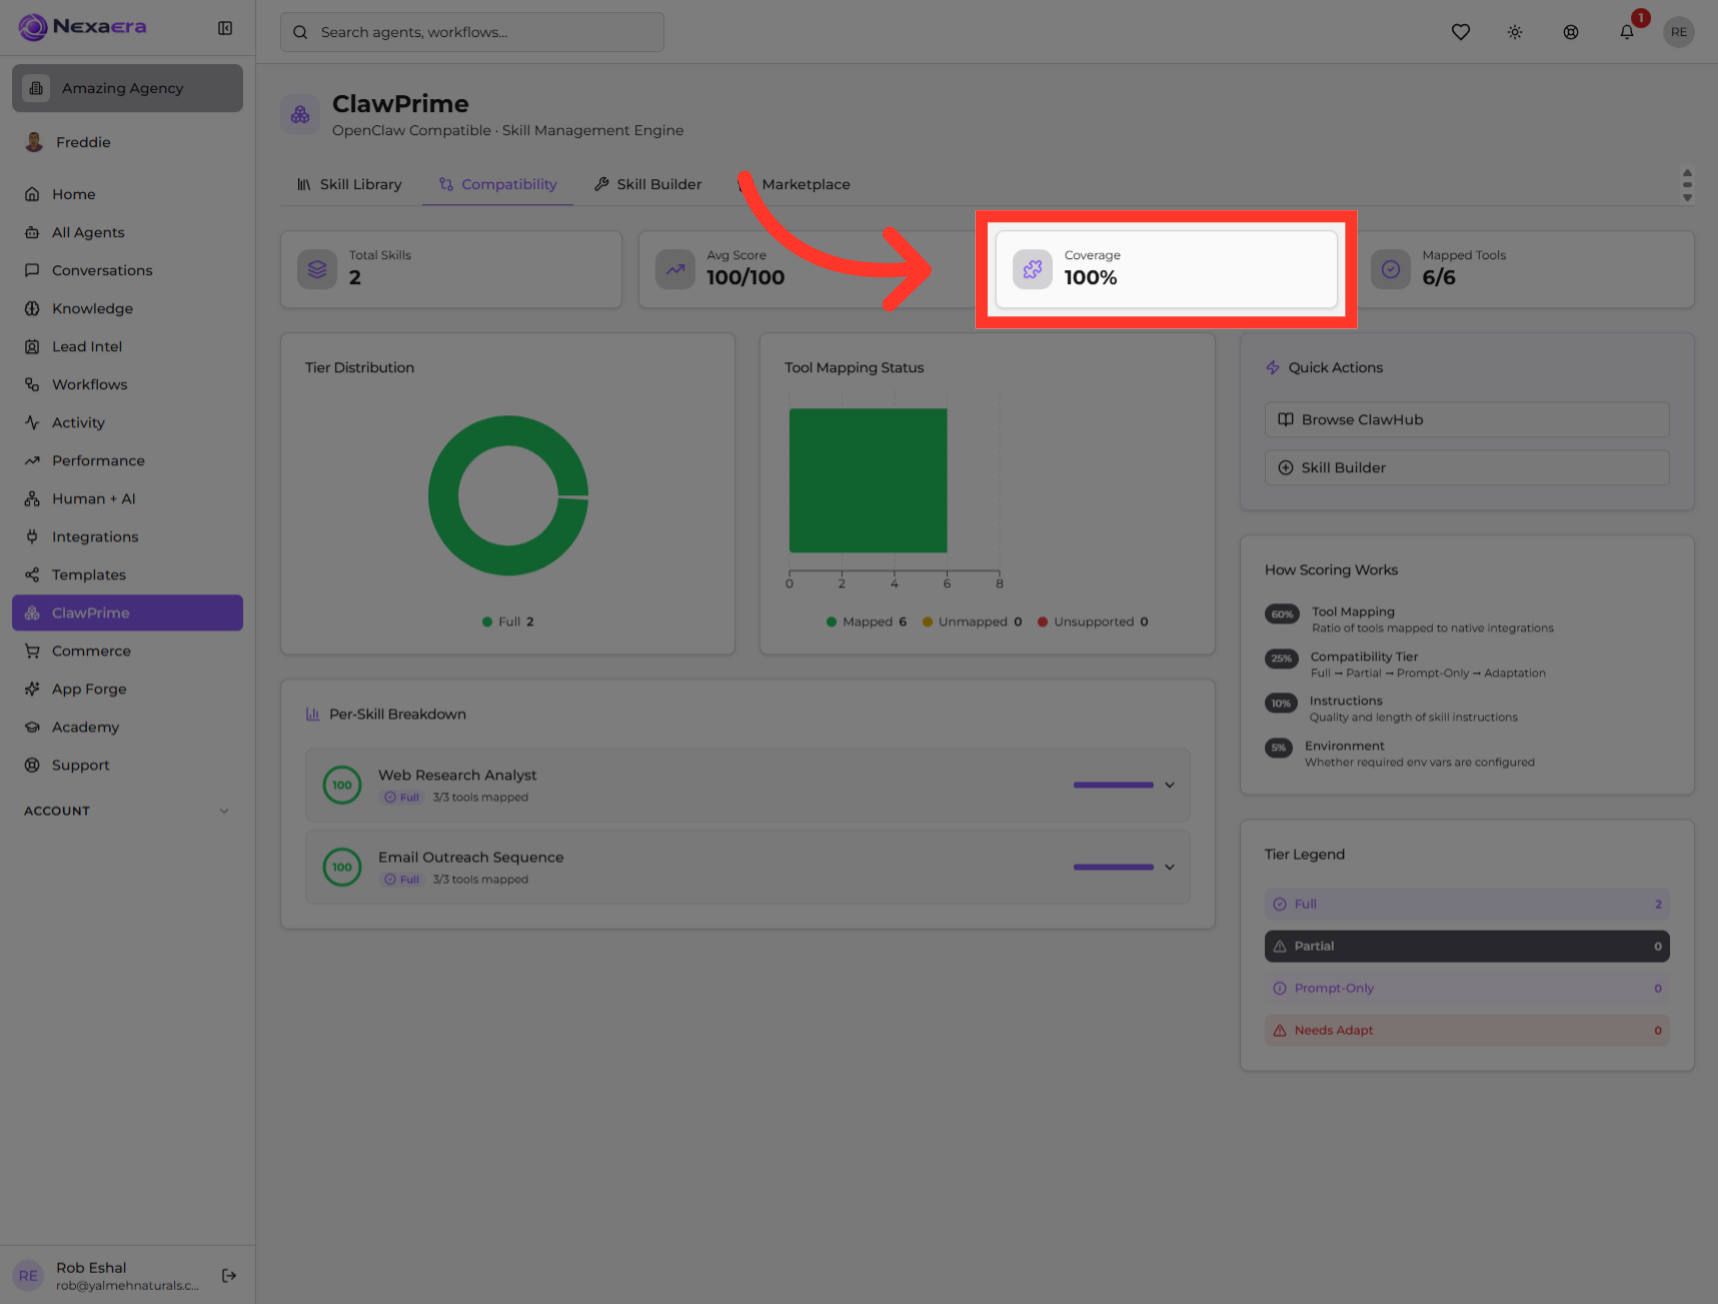Click Browse ClawHub button

pyautogui.click(x=1467, y=420)
